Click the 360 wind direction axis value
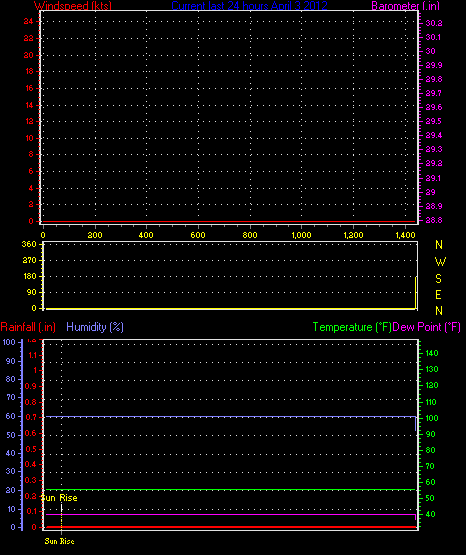 coord(29,245)
